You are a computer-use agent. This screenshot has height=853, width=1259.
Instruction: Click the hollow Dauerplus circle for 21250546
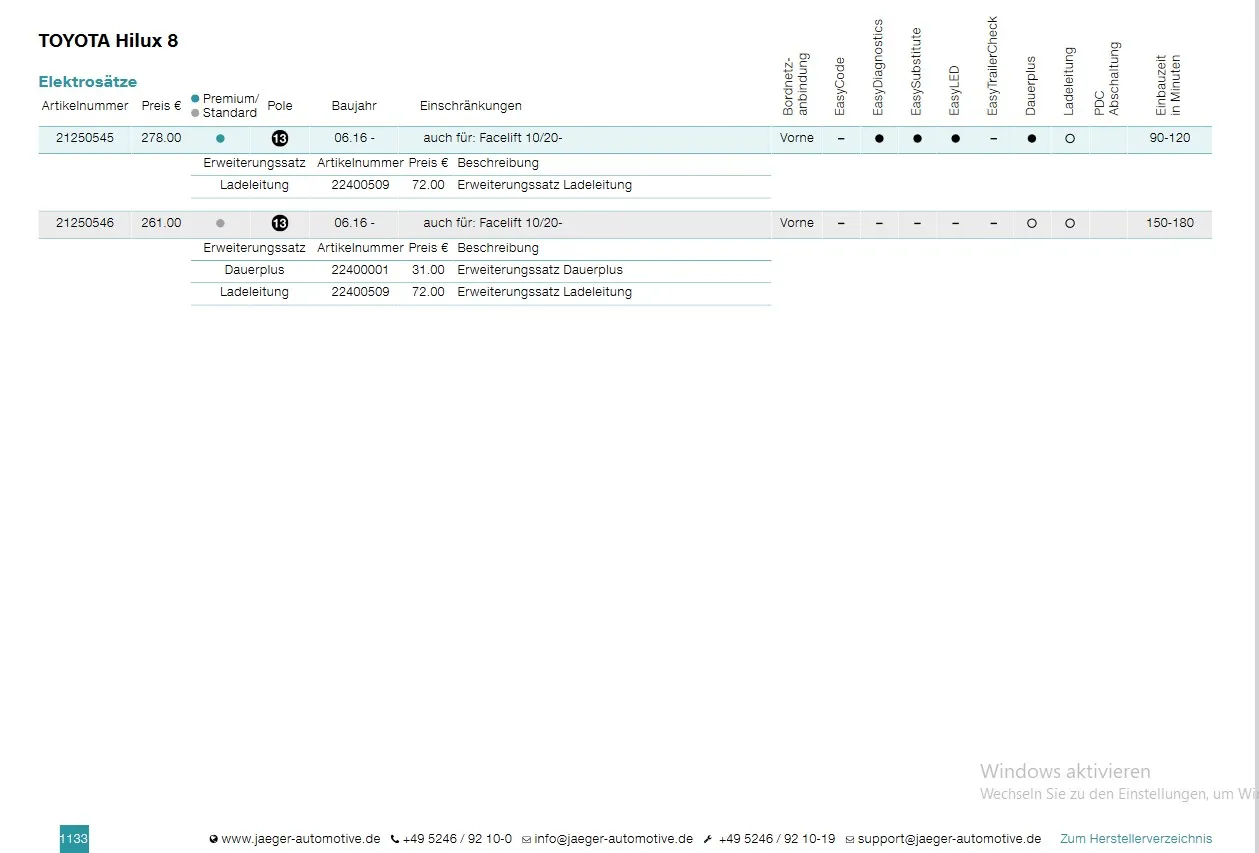1032,224
